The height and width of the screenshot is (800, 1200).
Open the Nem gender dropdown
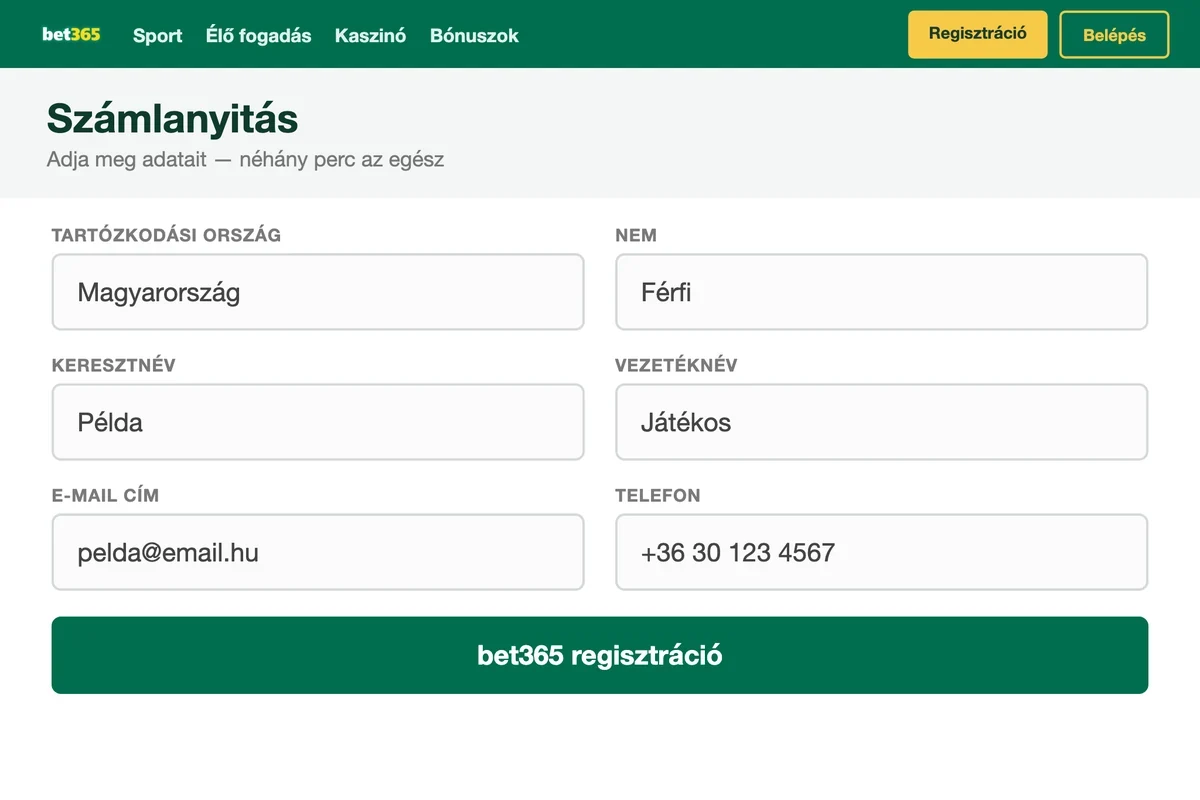pos(881,292)
